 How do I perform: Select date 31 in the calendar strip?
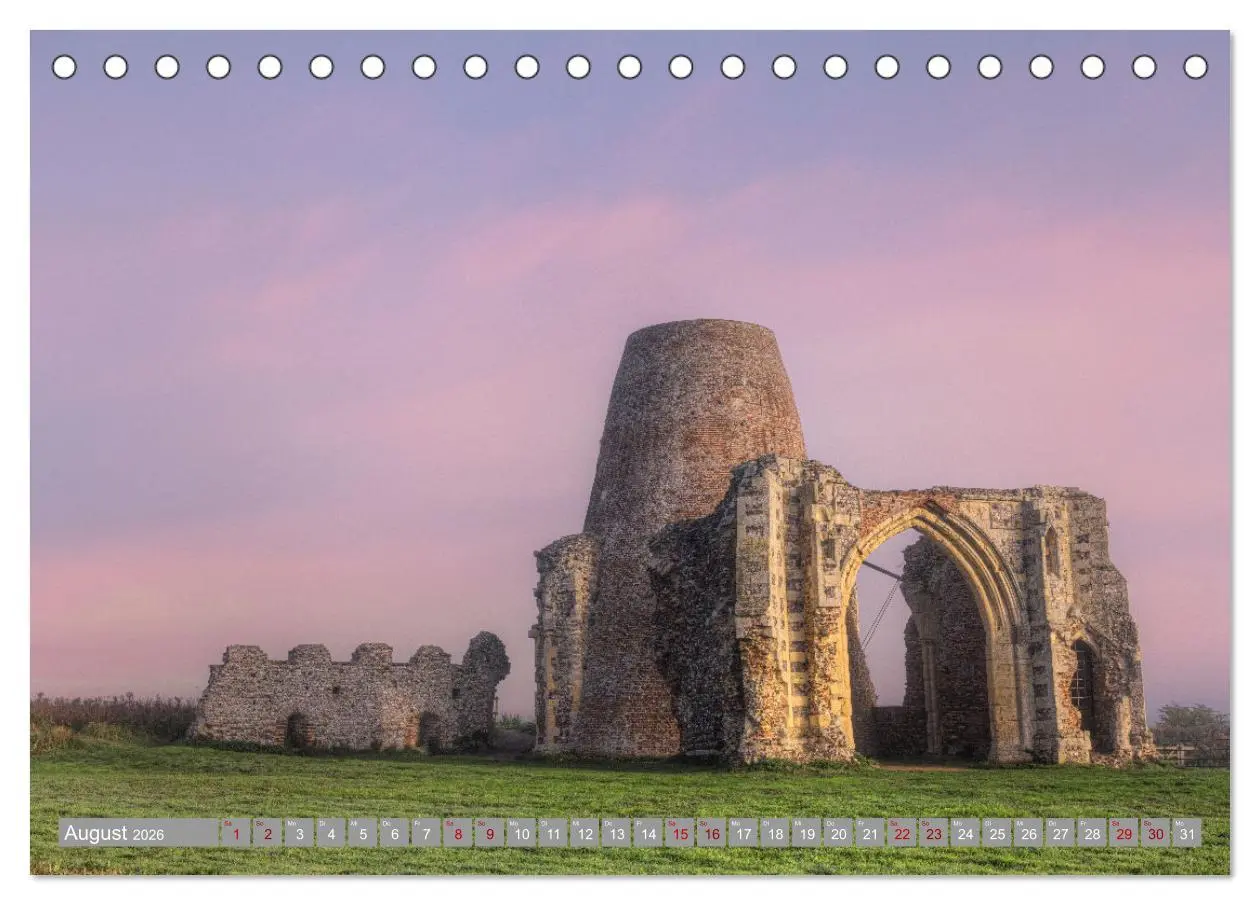click(x=1187, y=833)
